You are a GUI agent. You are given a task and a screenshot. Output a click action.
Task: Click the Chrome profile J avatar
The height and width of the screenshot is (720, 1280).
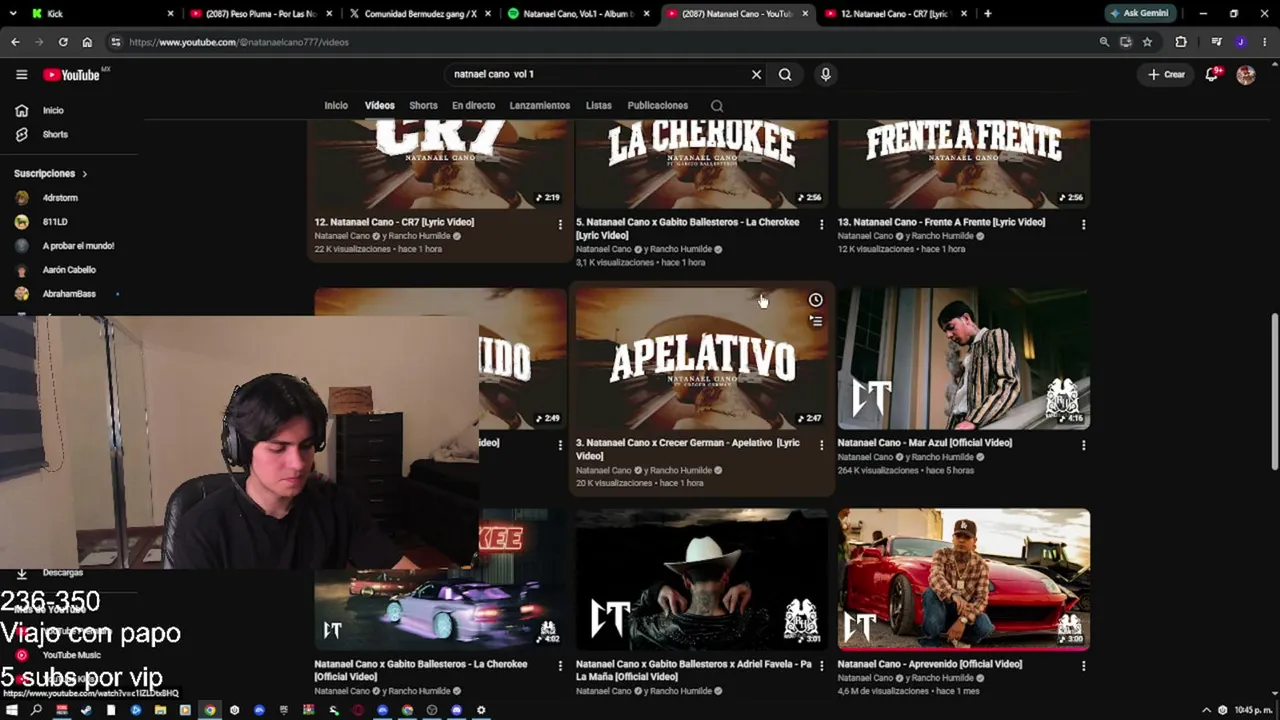coord(1241,42)
